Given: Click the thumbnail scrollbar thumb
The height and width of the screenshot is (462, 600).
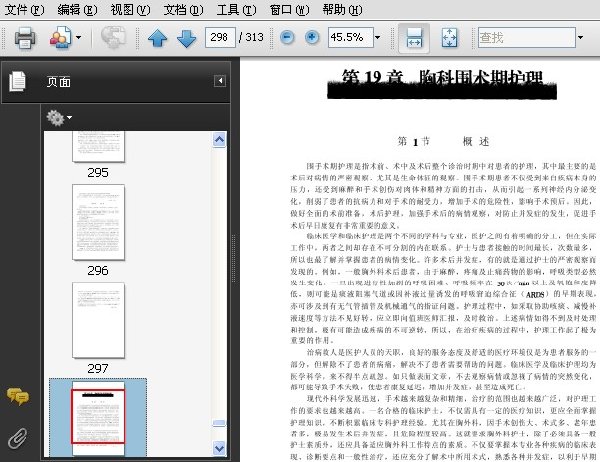Looking at the screenshot, I should (219, 423).
